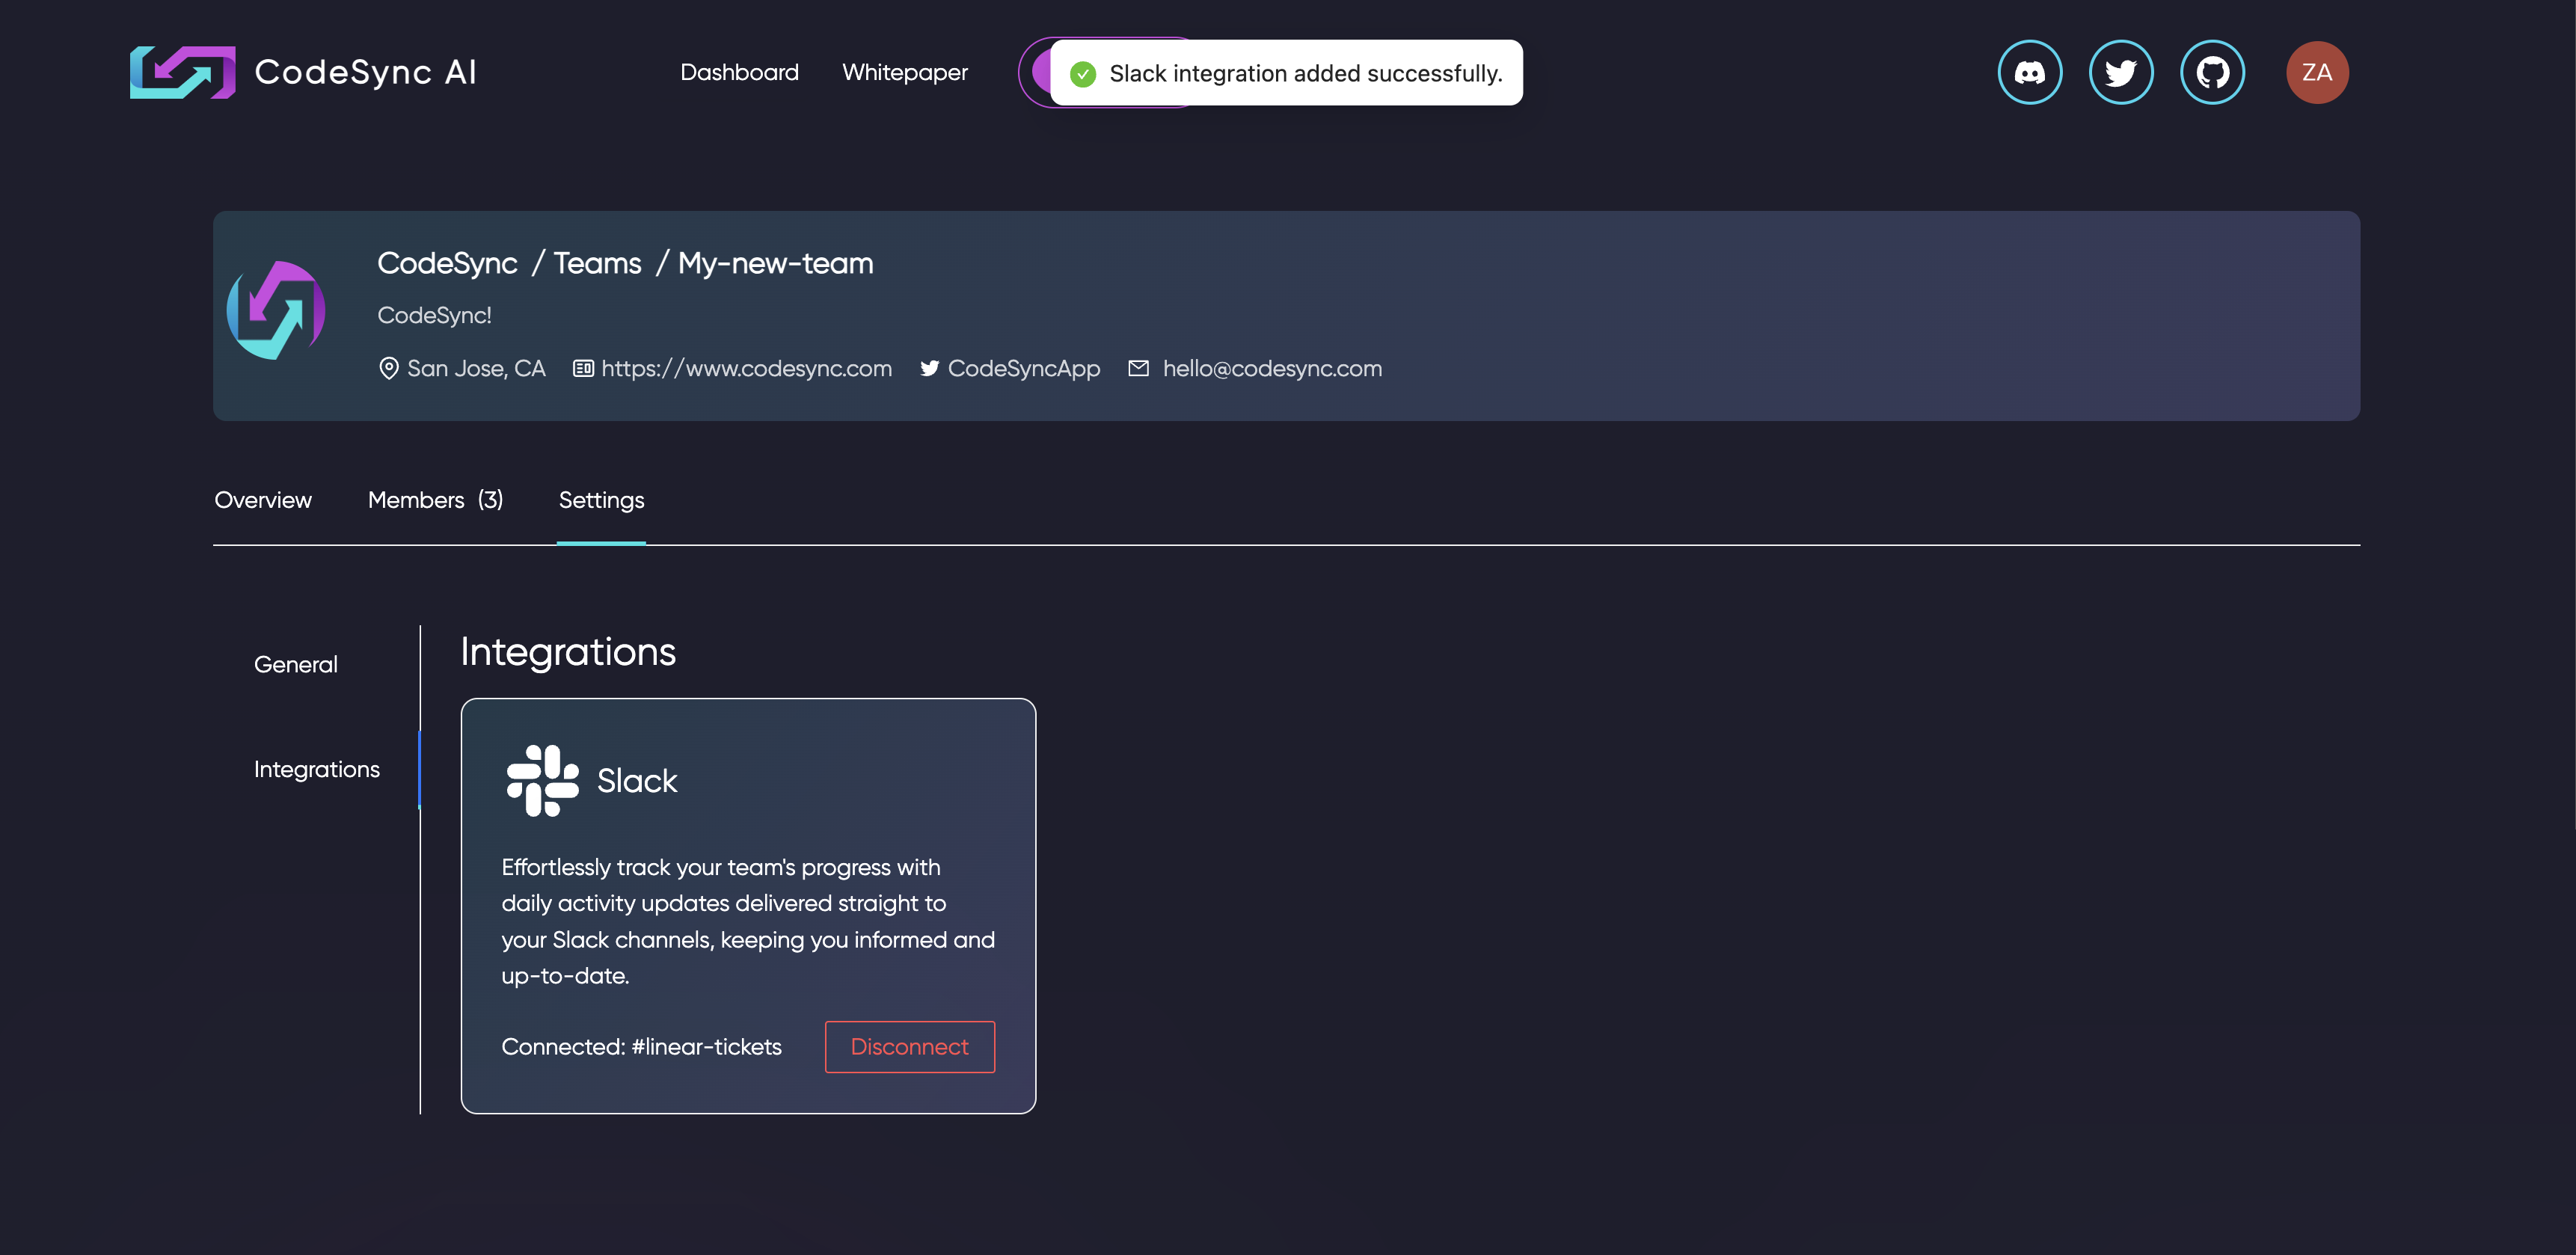Open the CodeSyncApp Twitter handle
This screenshot has height=1255, width=2576.
click(1023, 368)
